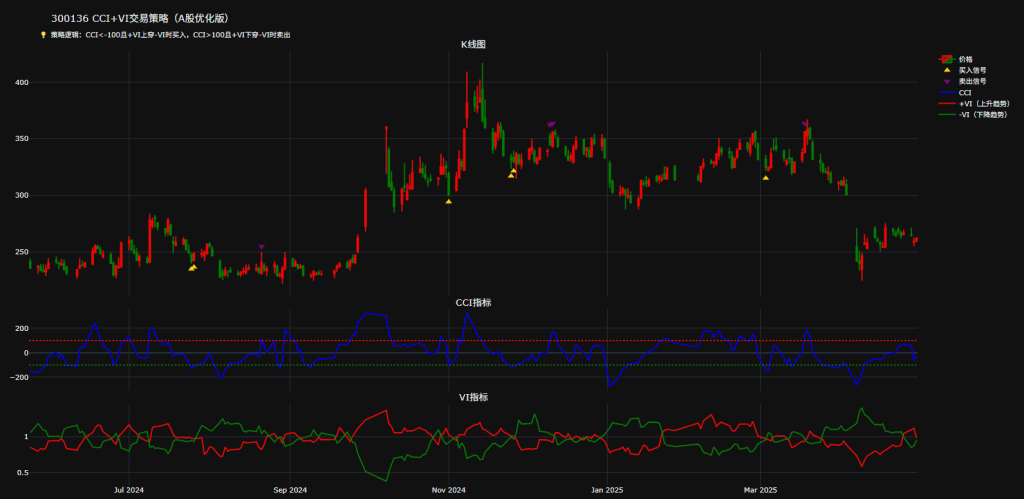The image size is (1024, 499).
Task: Click the chart title 300136 CCI+VI交易策略
Action: [140, 18]
